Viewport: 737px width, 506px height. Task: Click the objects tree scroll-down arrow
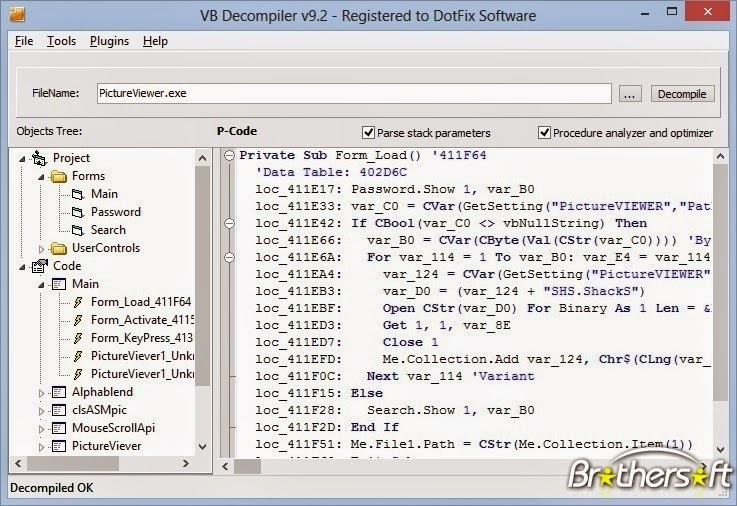tap(203, 446)
